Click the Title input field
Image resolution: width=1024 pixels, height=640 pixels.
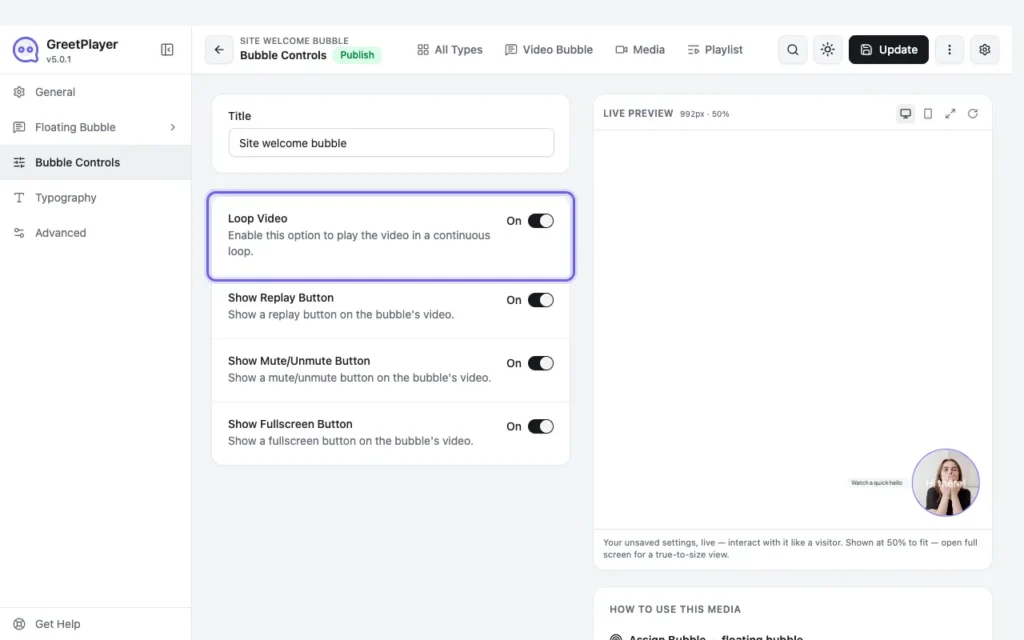[391, 143]
